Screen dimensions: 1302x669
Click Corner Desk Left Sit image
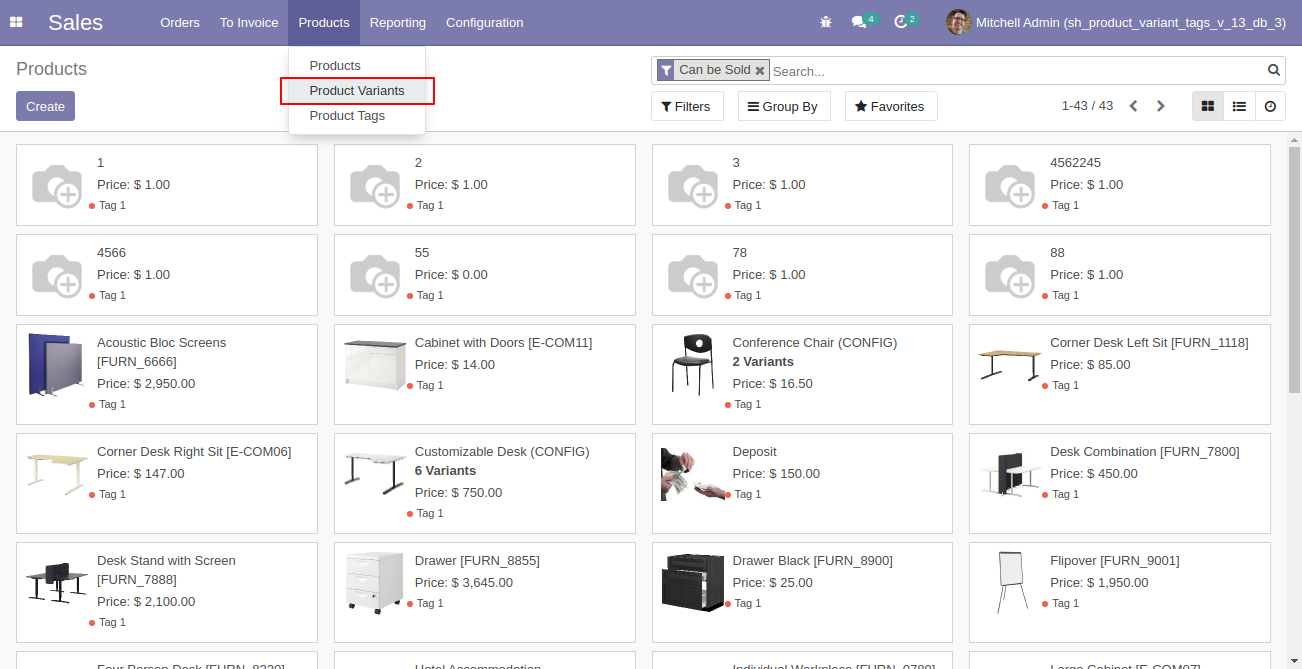click(1010, 364)
